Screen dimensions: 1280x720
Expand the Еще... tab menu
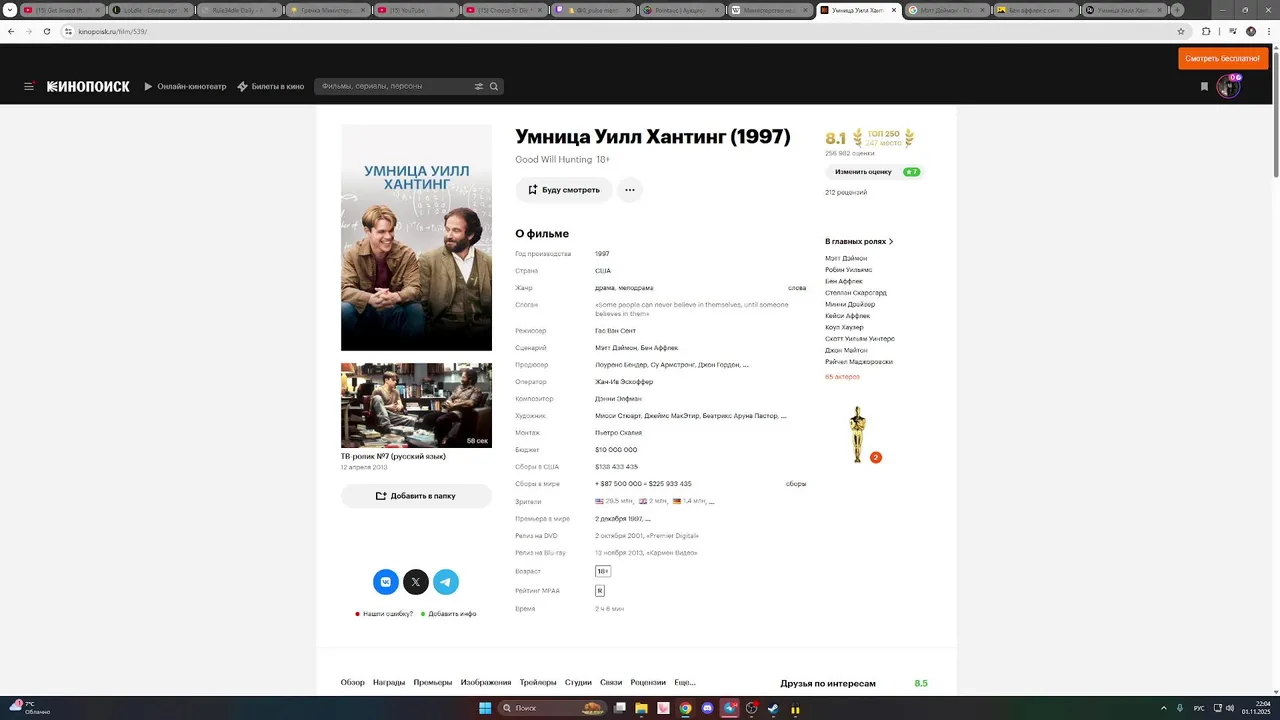point(685,683)
